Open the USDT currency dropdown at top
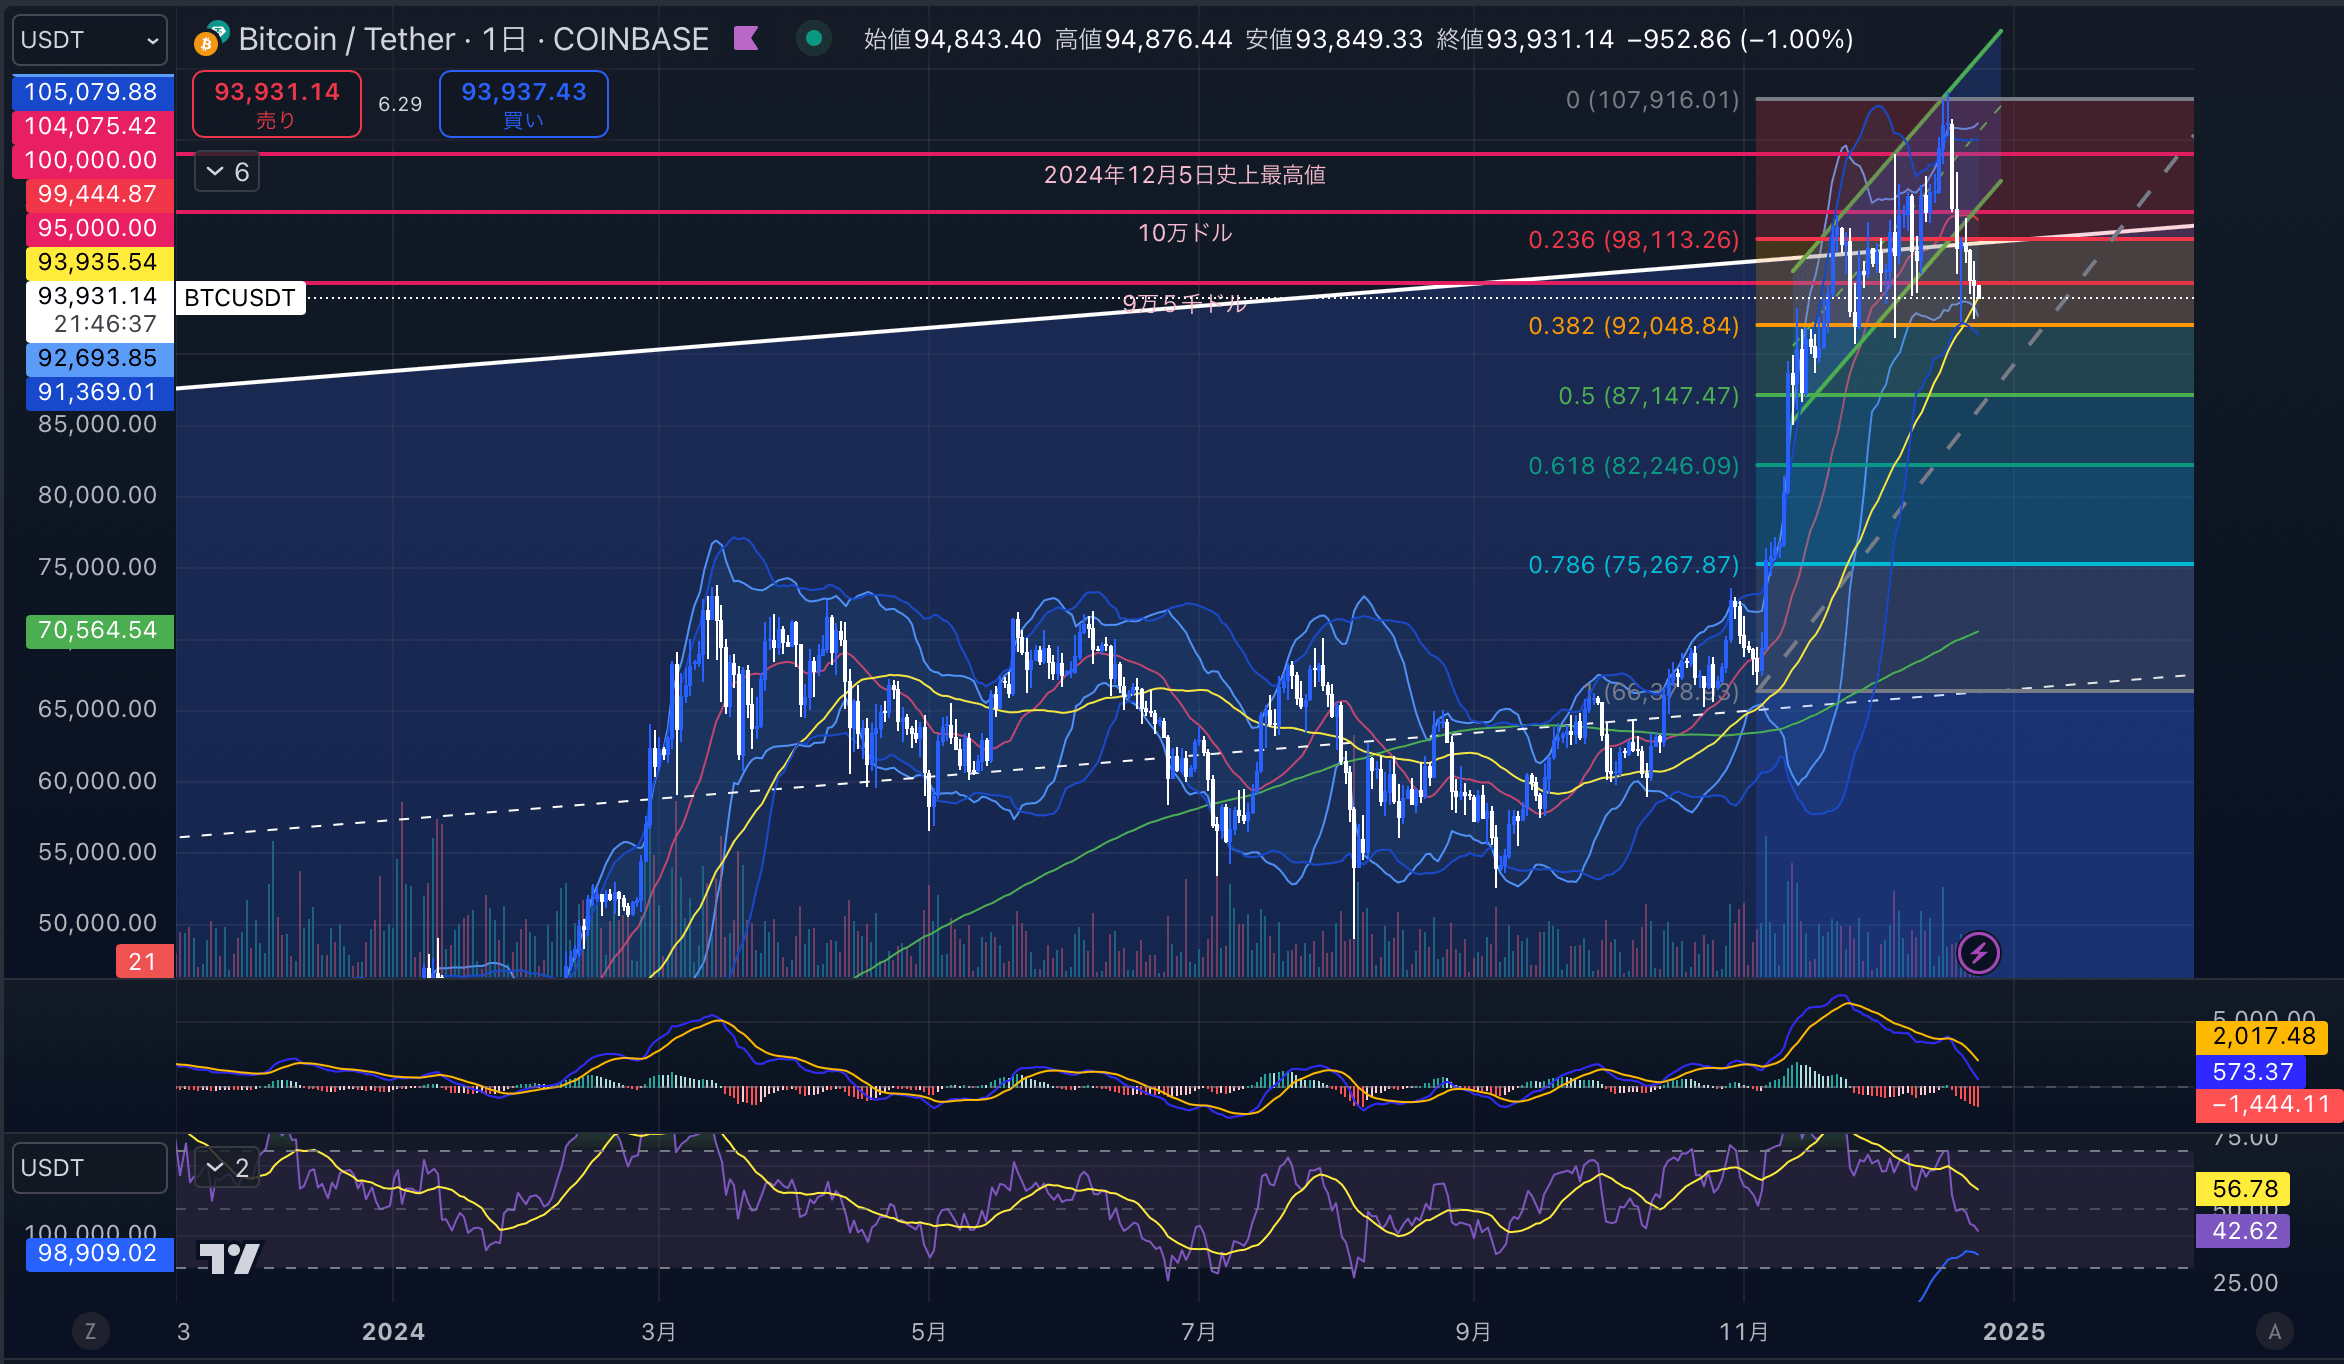Image resolution: width=2344 pixels, height=1364 pixels. tap(90, 40)
